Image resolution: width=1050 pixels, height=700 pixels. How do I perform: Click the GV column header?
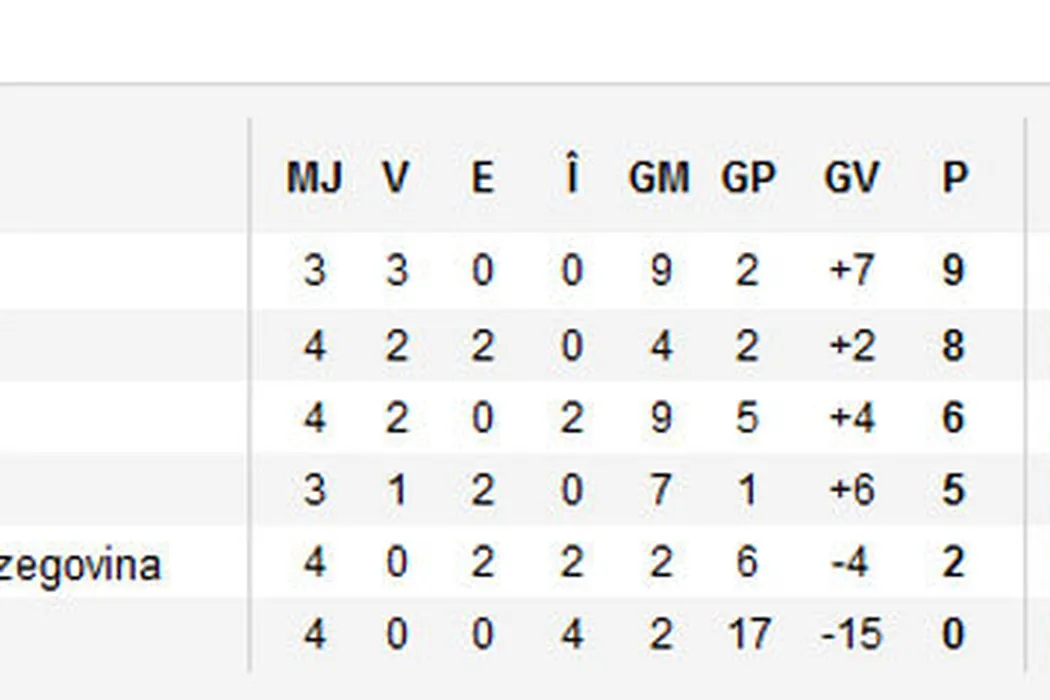(851, 178)
